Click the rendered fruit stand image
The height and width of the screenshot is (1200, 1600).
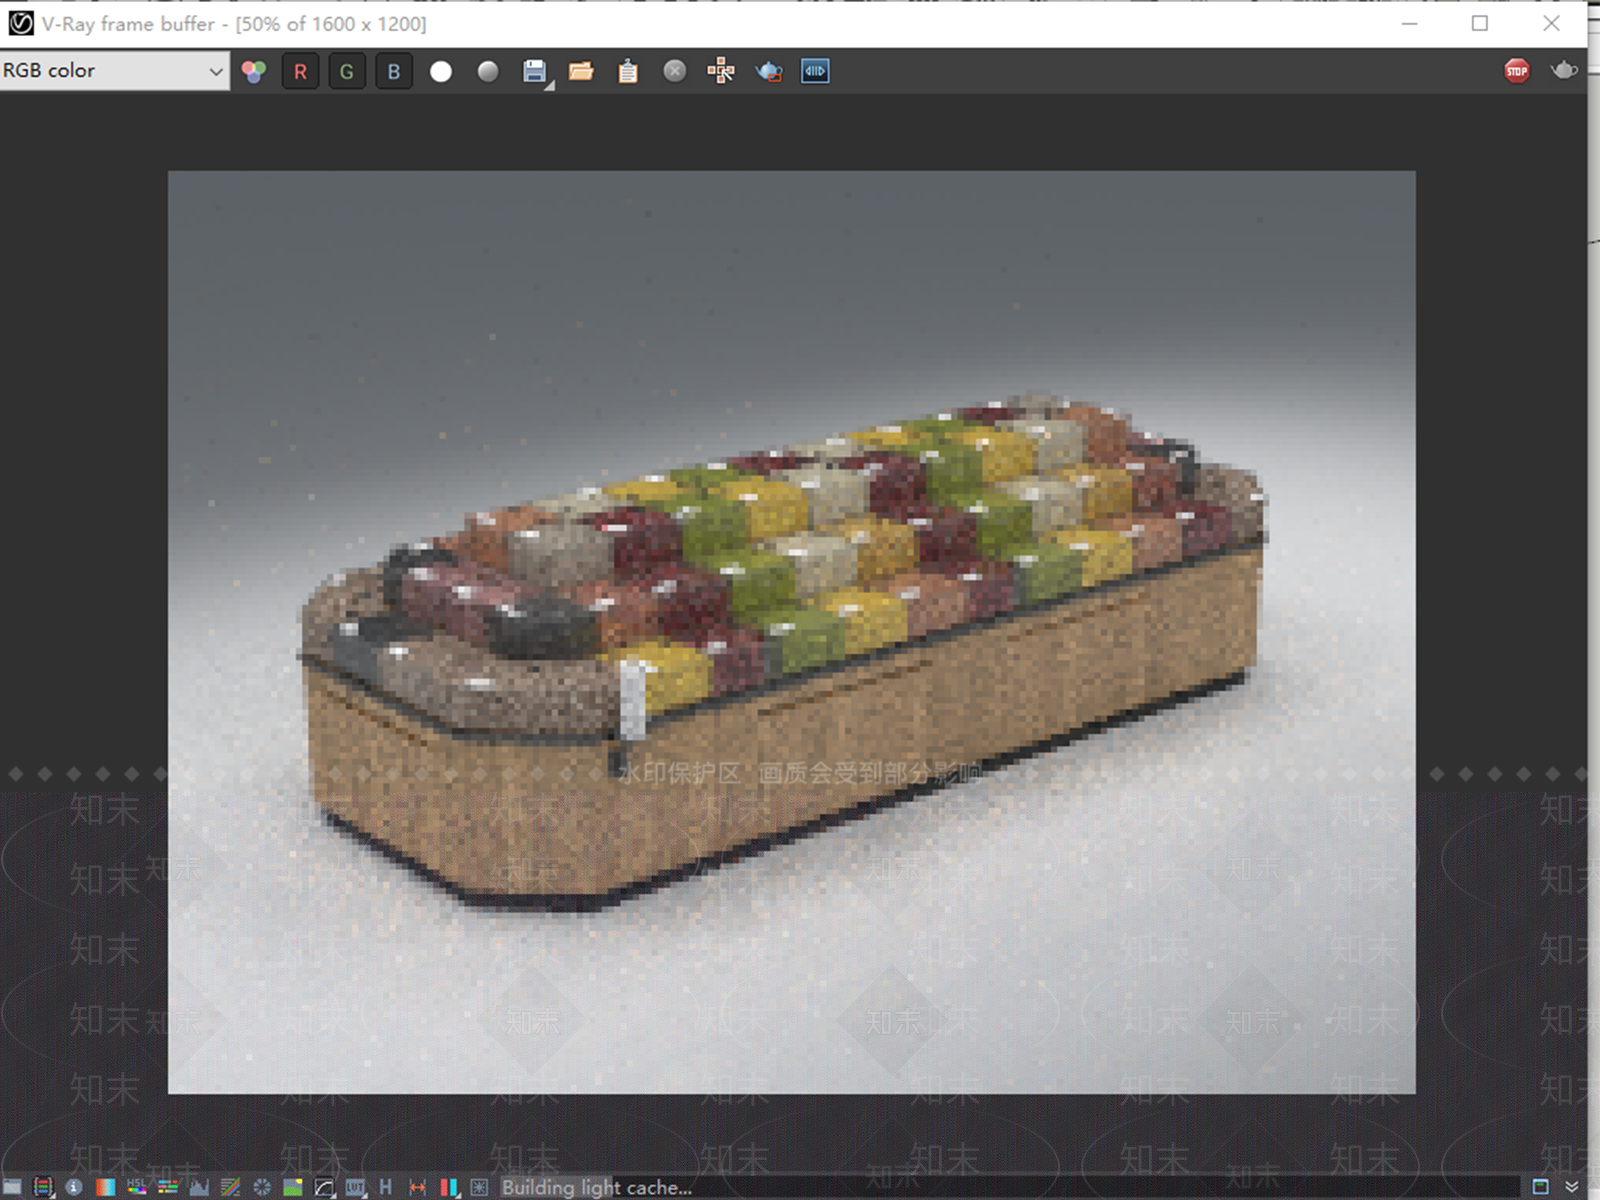coord(791,632)
